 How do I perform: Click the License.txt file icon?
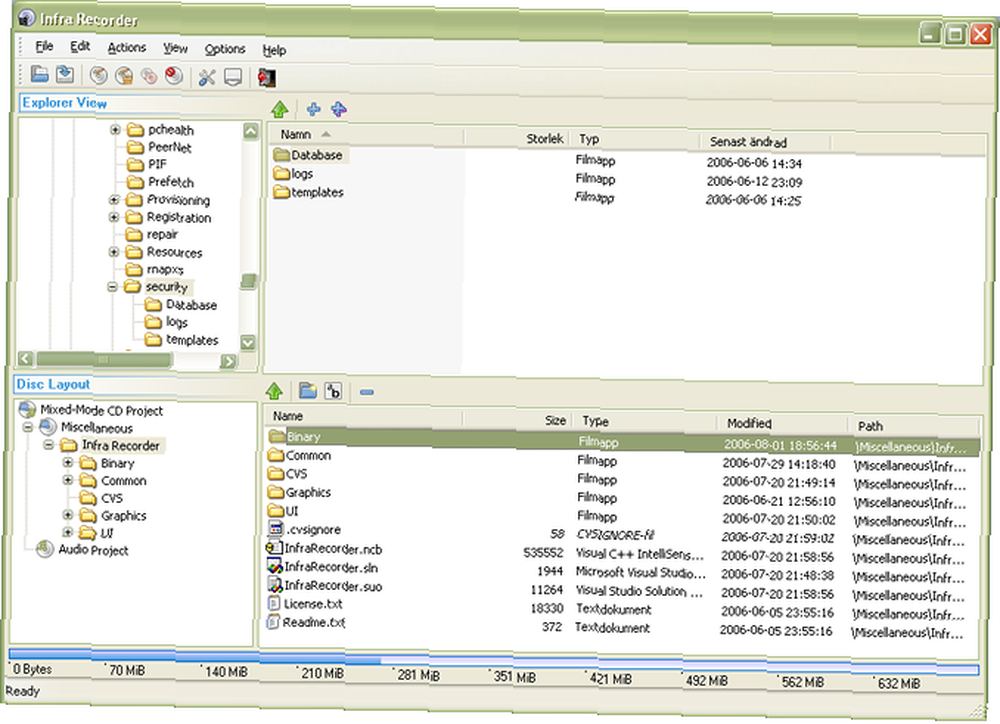(274, 603)
